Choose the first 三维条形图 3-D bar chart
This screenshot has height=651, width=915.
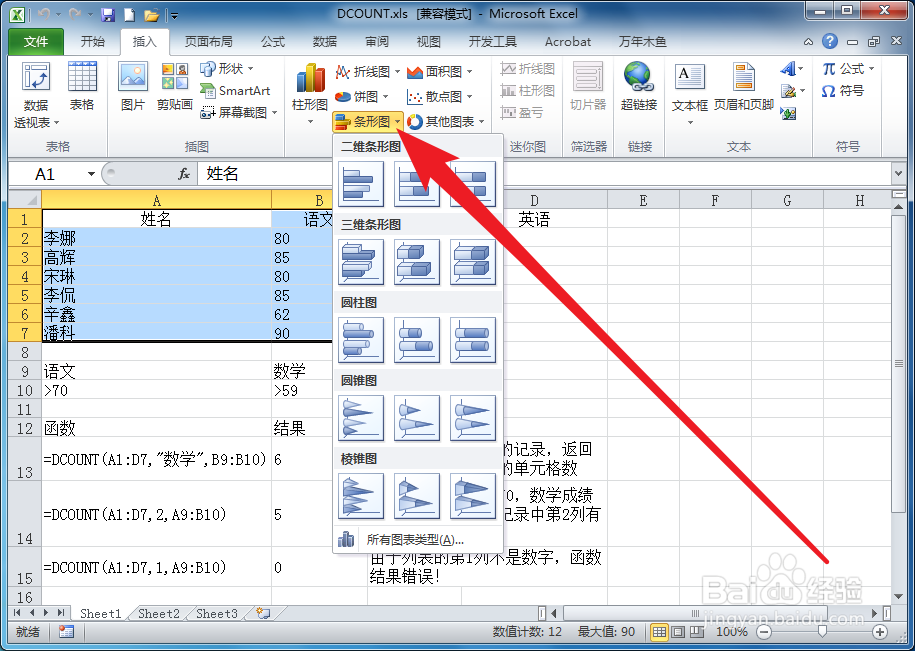pyautogui.click(x=361, y=263)
